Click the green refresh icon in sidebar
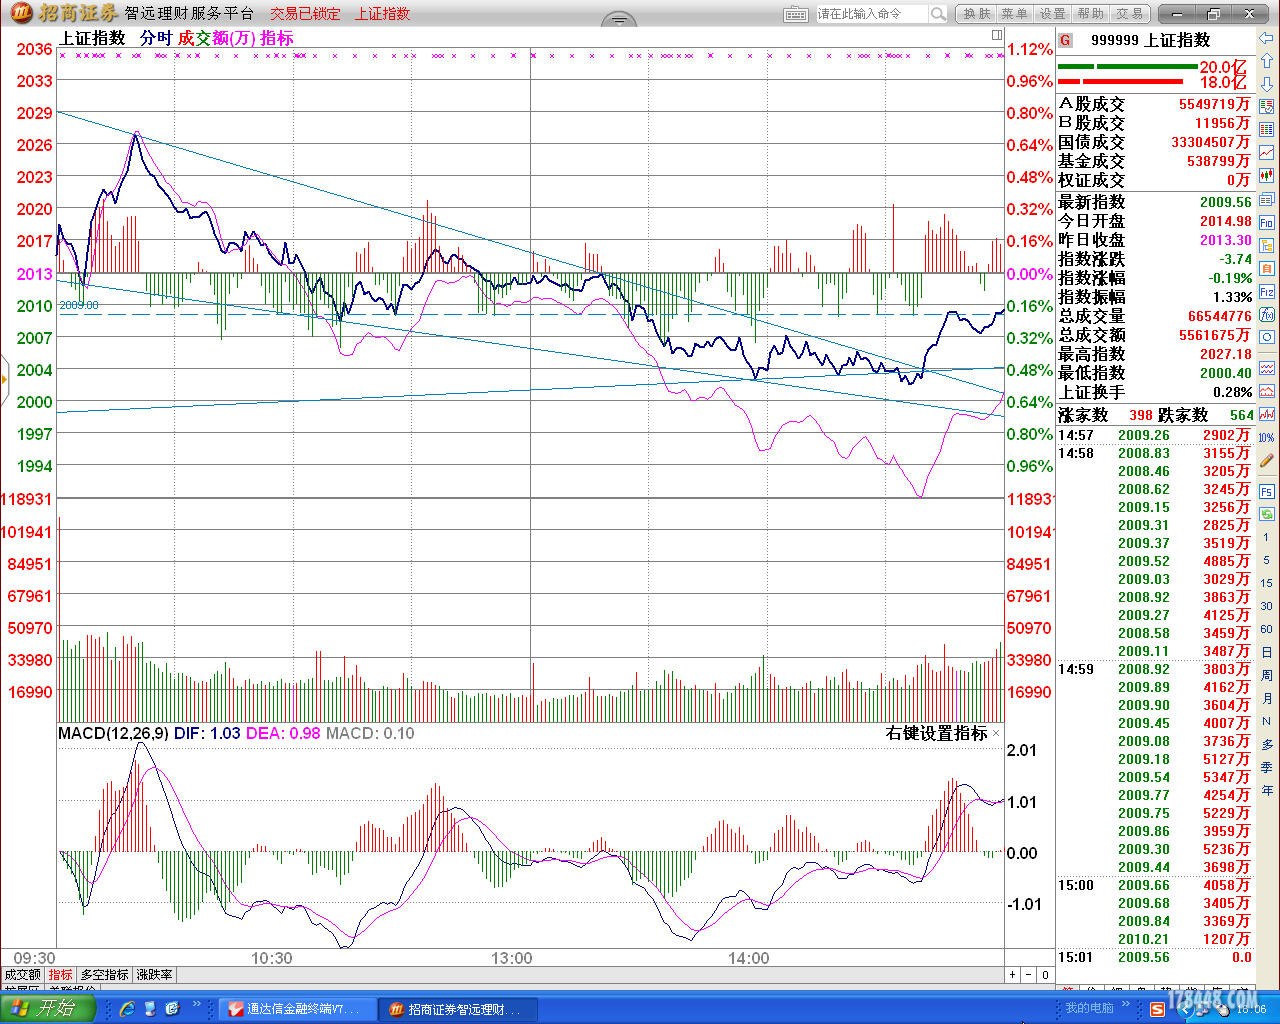The height and width of the screenshot is (1024, 1280). pyautogui.click(x=1267, y=514)
